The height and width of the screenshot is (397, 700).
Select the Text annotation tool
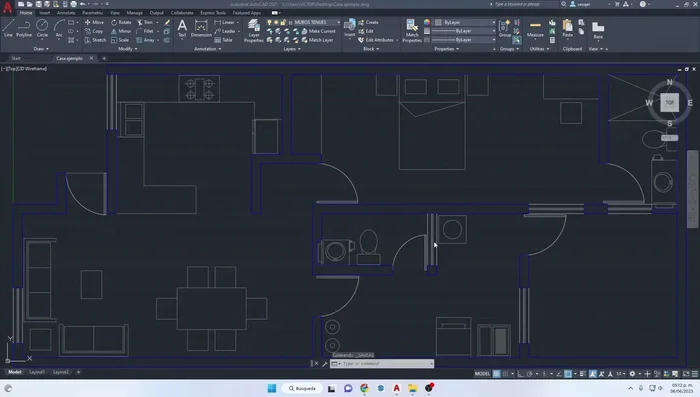[x=182, y=28]
